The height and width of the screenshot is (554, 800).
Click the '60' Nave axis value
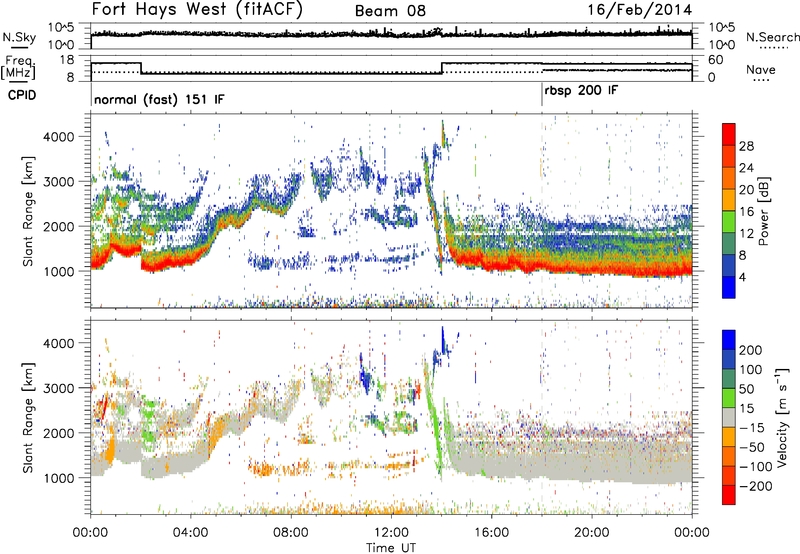[716, 60]
